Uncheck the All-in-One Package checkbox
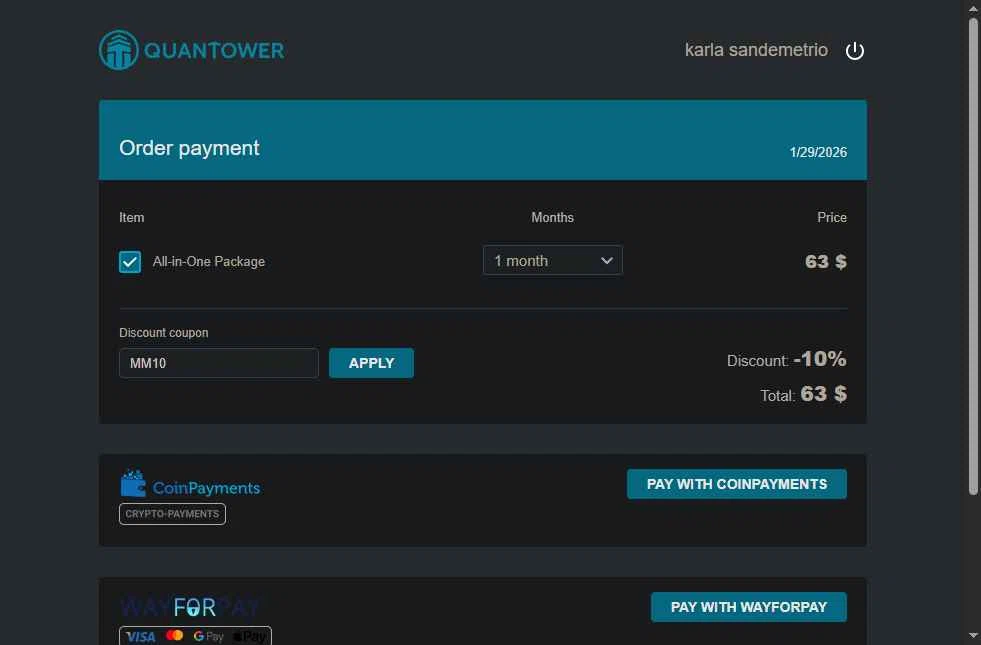This screenshot has width=981, height=645. coord(130,262)
